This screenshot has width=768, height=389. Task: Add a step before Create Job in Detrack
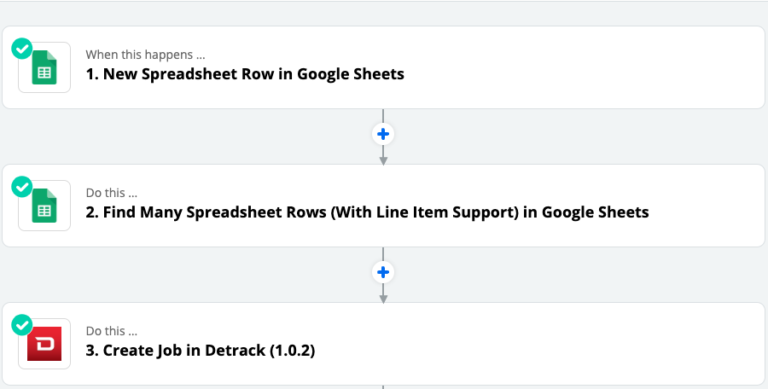[x=383, y=272]
